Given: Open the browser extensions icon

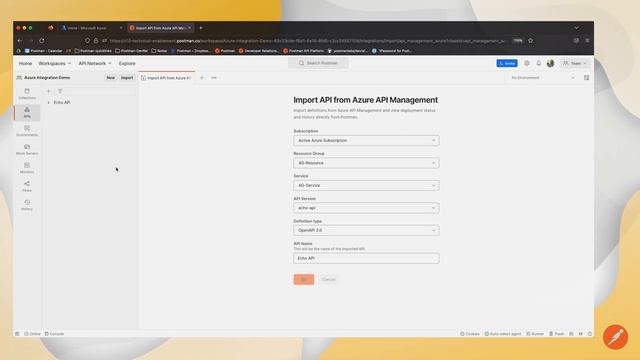Looking at the screenshot, I should point(576,40).
